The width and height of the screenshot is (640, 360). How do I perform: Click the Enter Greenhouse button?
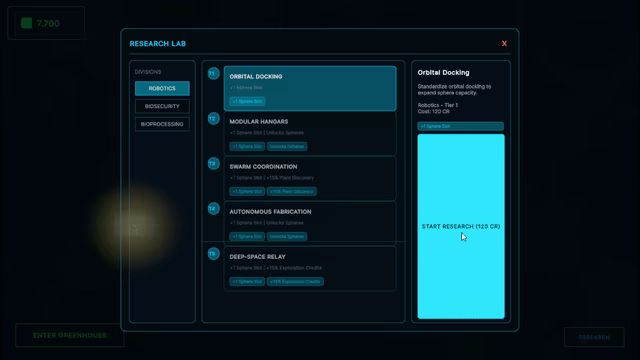click(70, 335)
